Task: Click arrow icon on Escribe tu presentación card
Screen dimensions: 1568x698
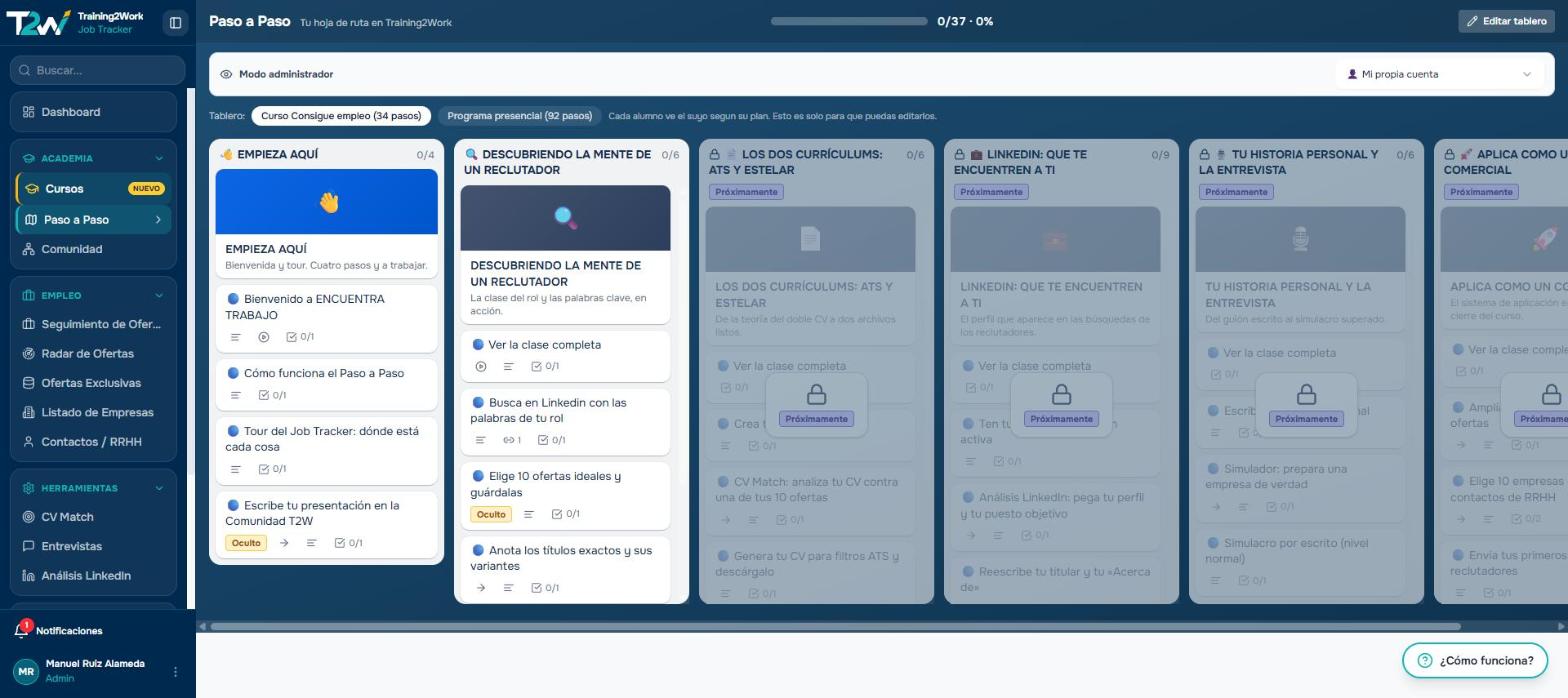Action: click(x=284, y=543)
